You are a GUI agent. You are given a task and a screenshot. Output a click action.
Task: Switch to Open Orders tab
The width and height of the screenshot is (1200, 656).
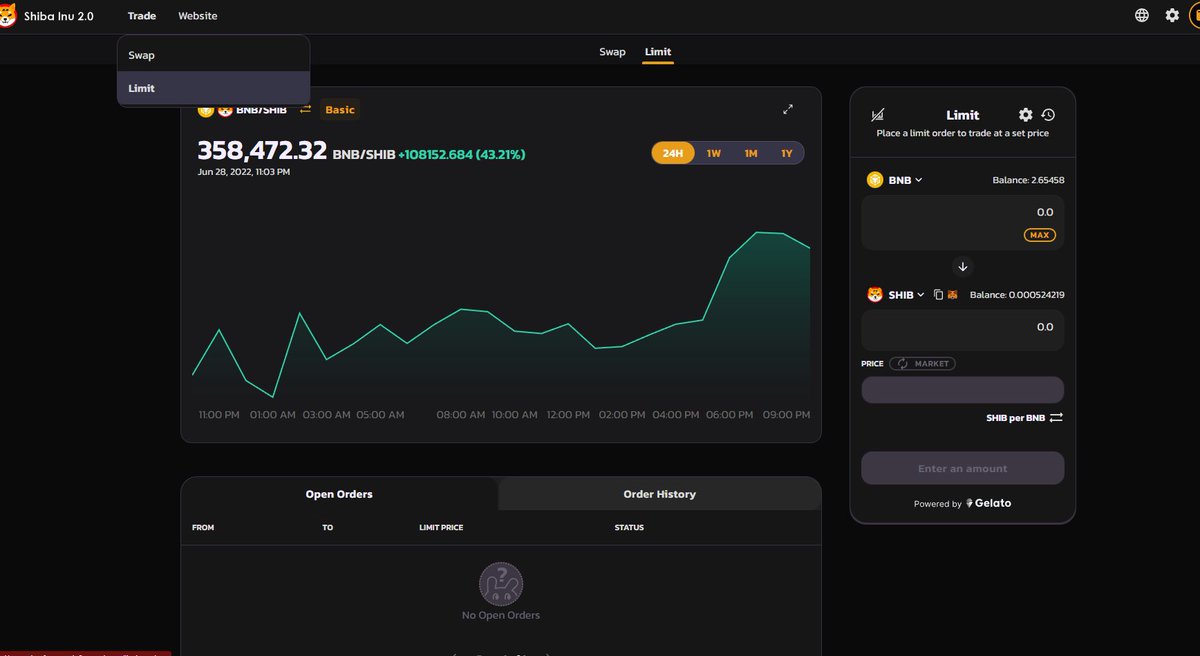point(339,494)
